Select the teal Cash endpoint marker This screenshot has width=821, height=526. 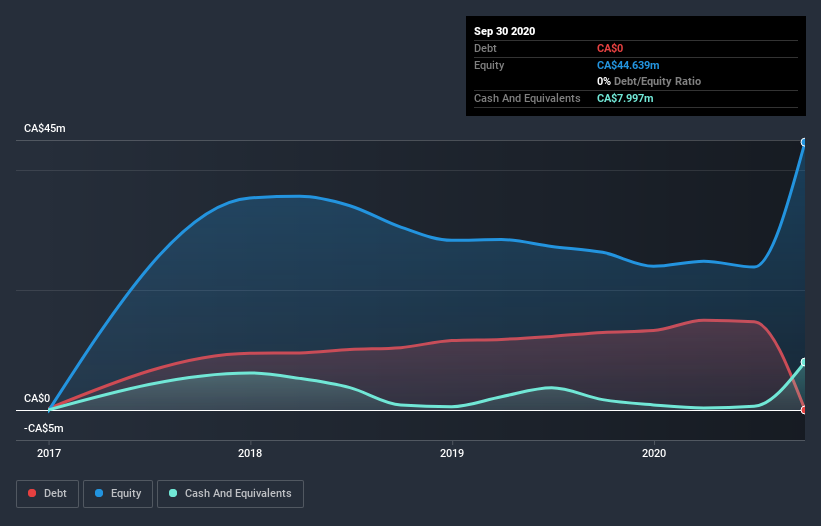coord(804,362)
